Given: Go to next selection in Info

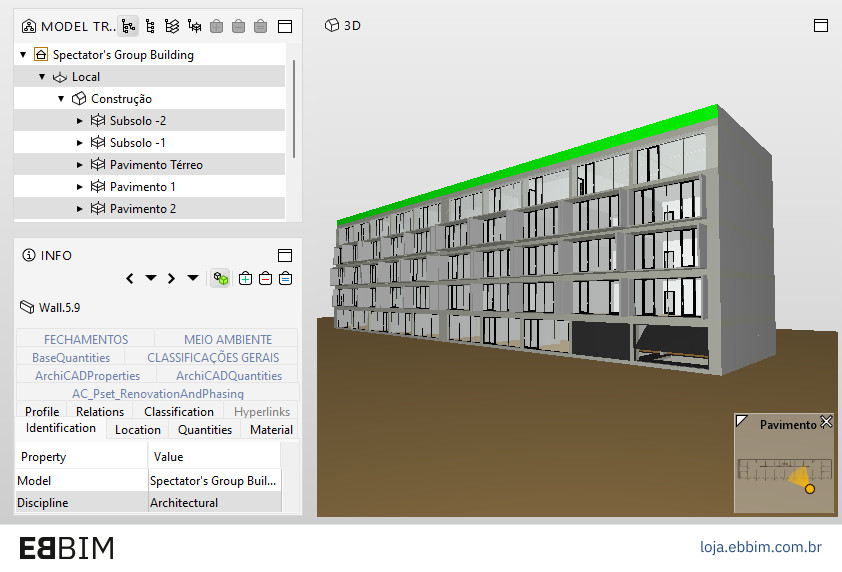Looking at the screenshot, I should coord(171,278).
